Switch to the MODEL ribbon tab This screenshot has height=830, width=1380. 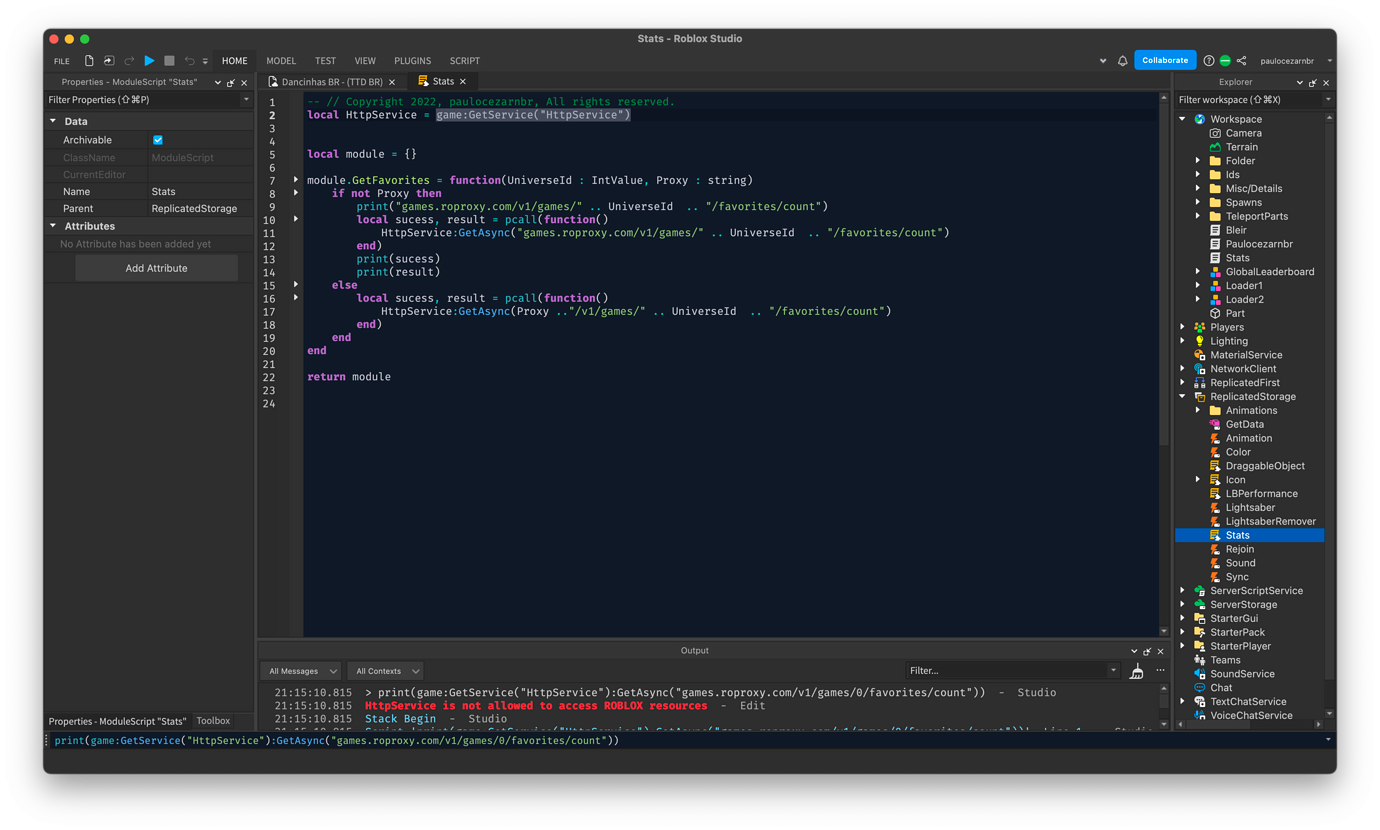pyautogui.click(x=281, y=60)
